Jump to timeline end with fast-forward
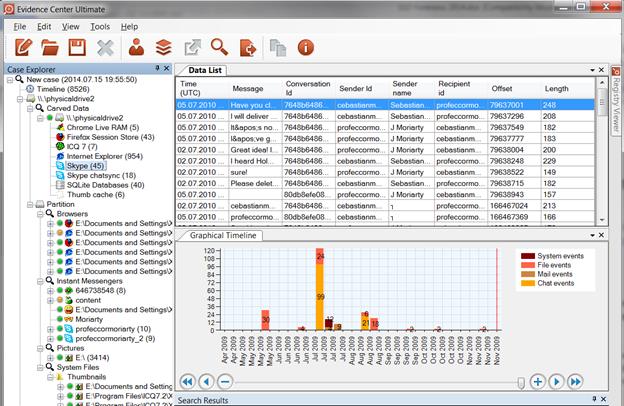624x406 pixels. click(x=575, y=382)
